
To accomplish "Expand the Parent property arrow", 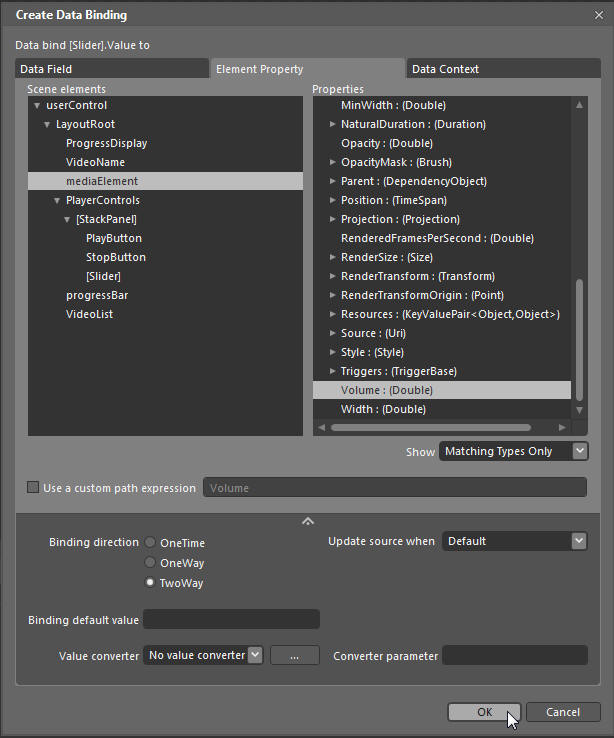I will click(x=333, y=181).
